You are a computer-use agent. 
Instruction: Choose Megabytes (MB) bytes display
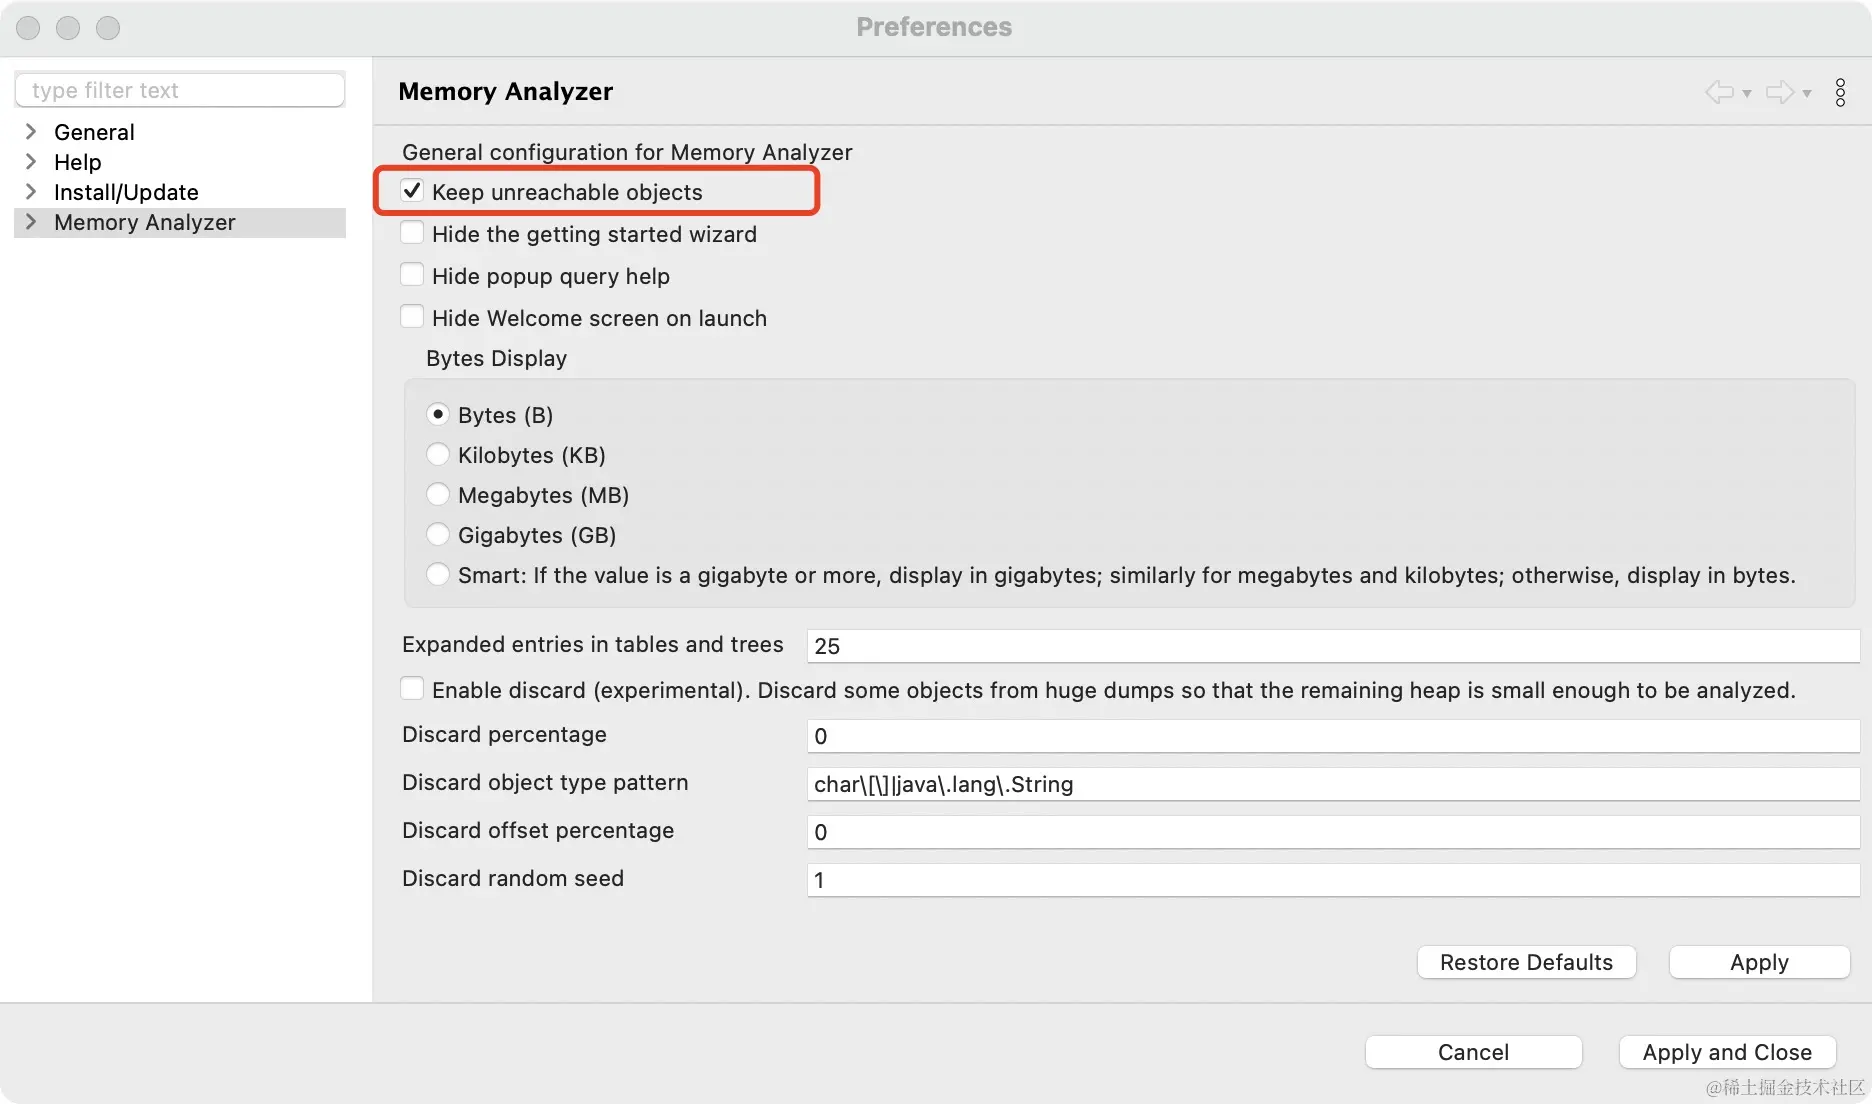438,495
